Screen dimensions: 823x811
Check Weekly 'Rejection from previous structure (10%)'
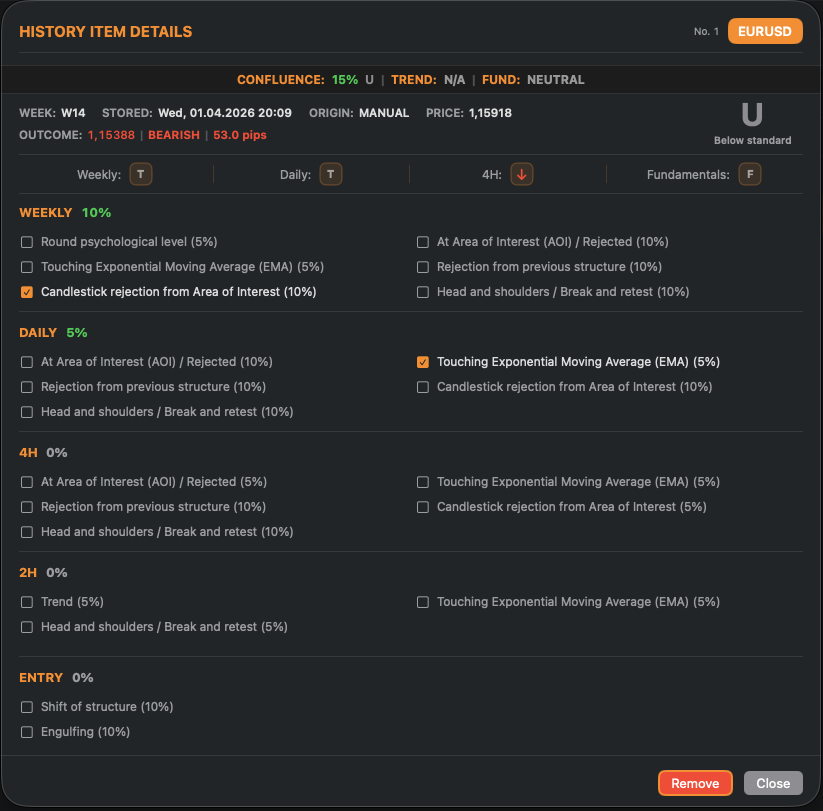(x=423, y=267)
